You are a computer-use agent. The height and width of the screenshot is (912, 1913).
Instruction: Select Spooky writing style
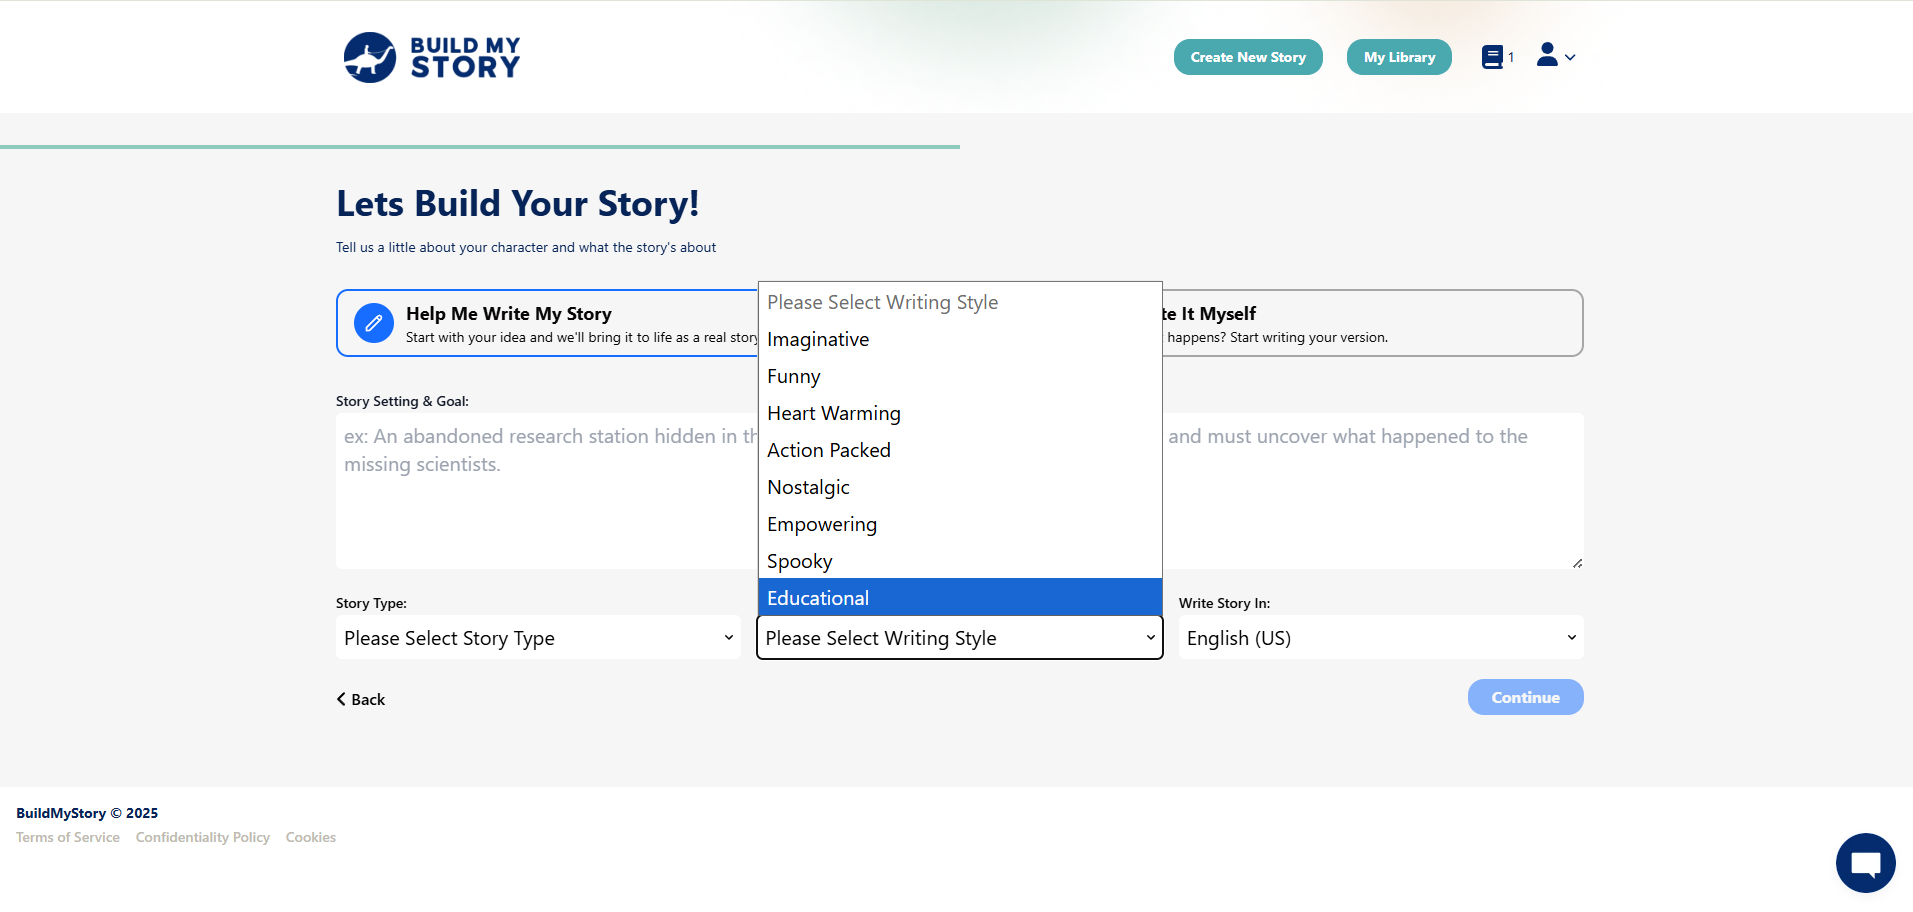800,562
